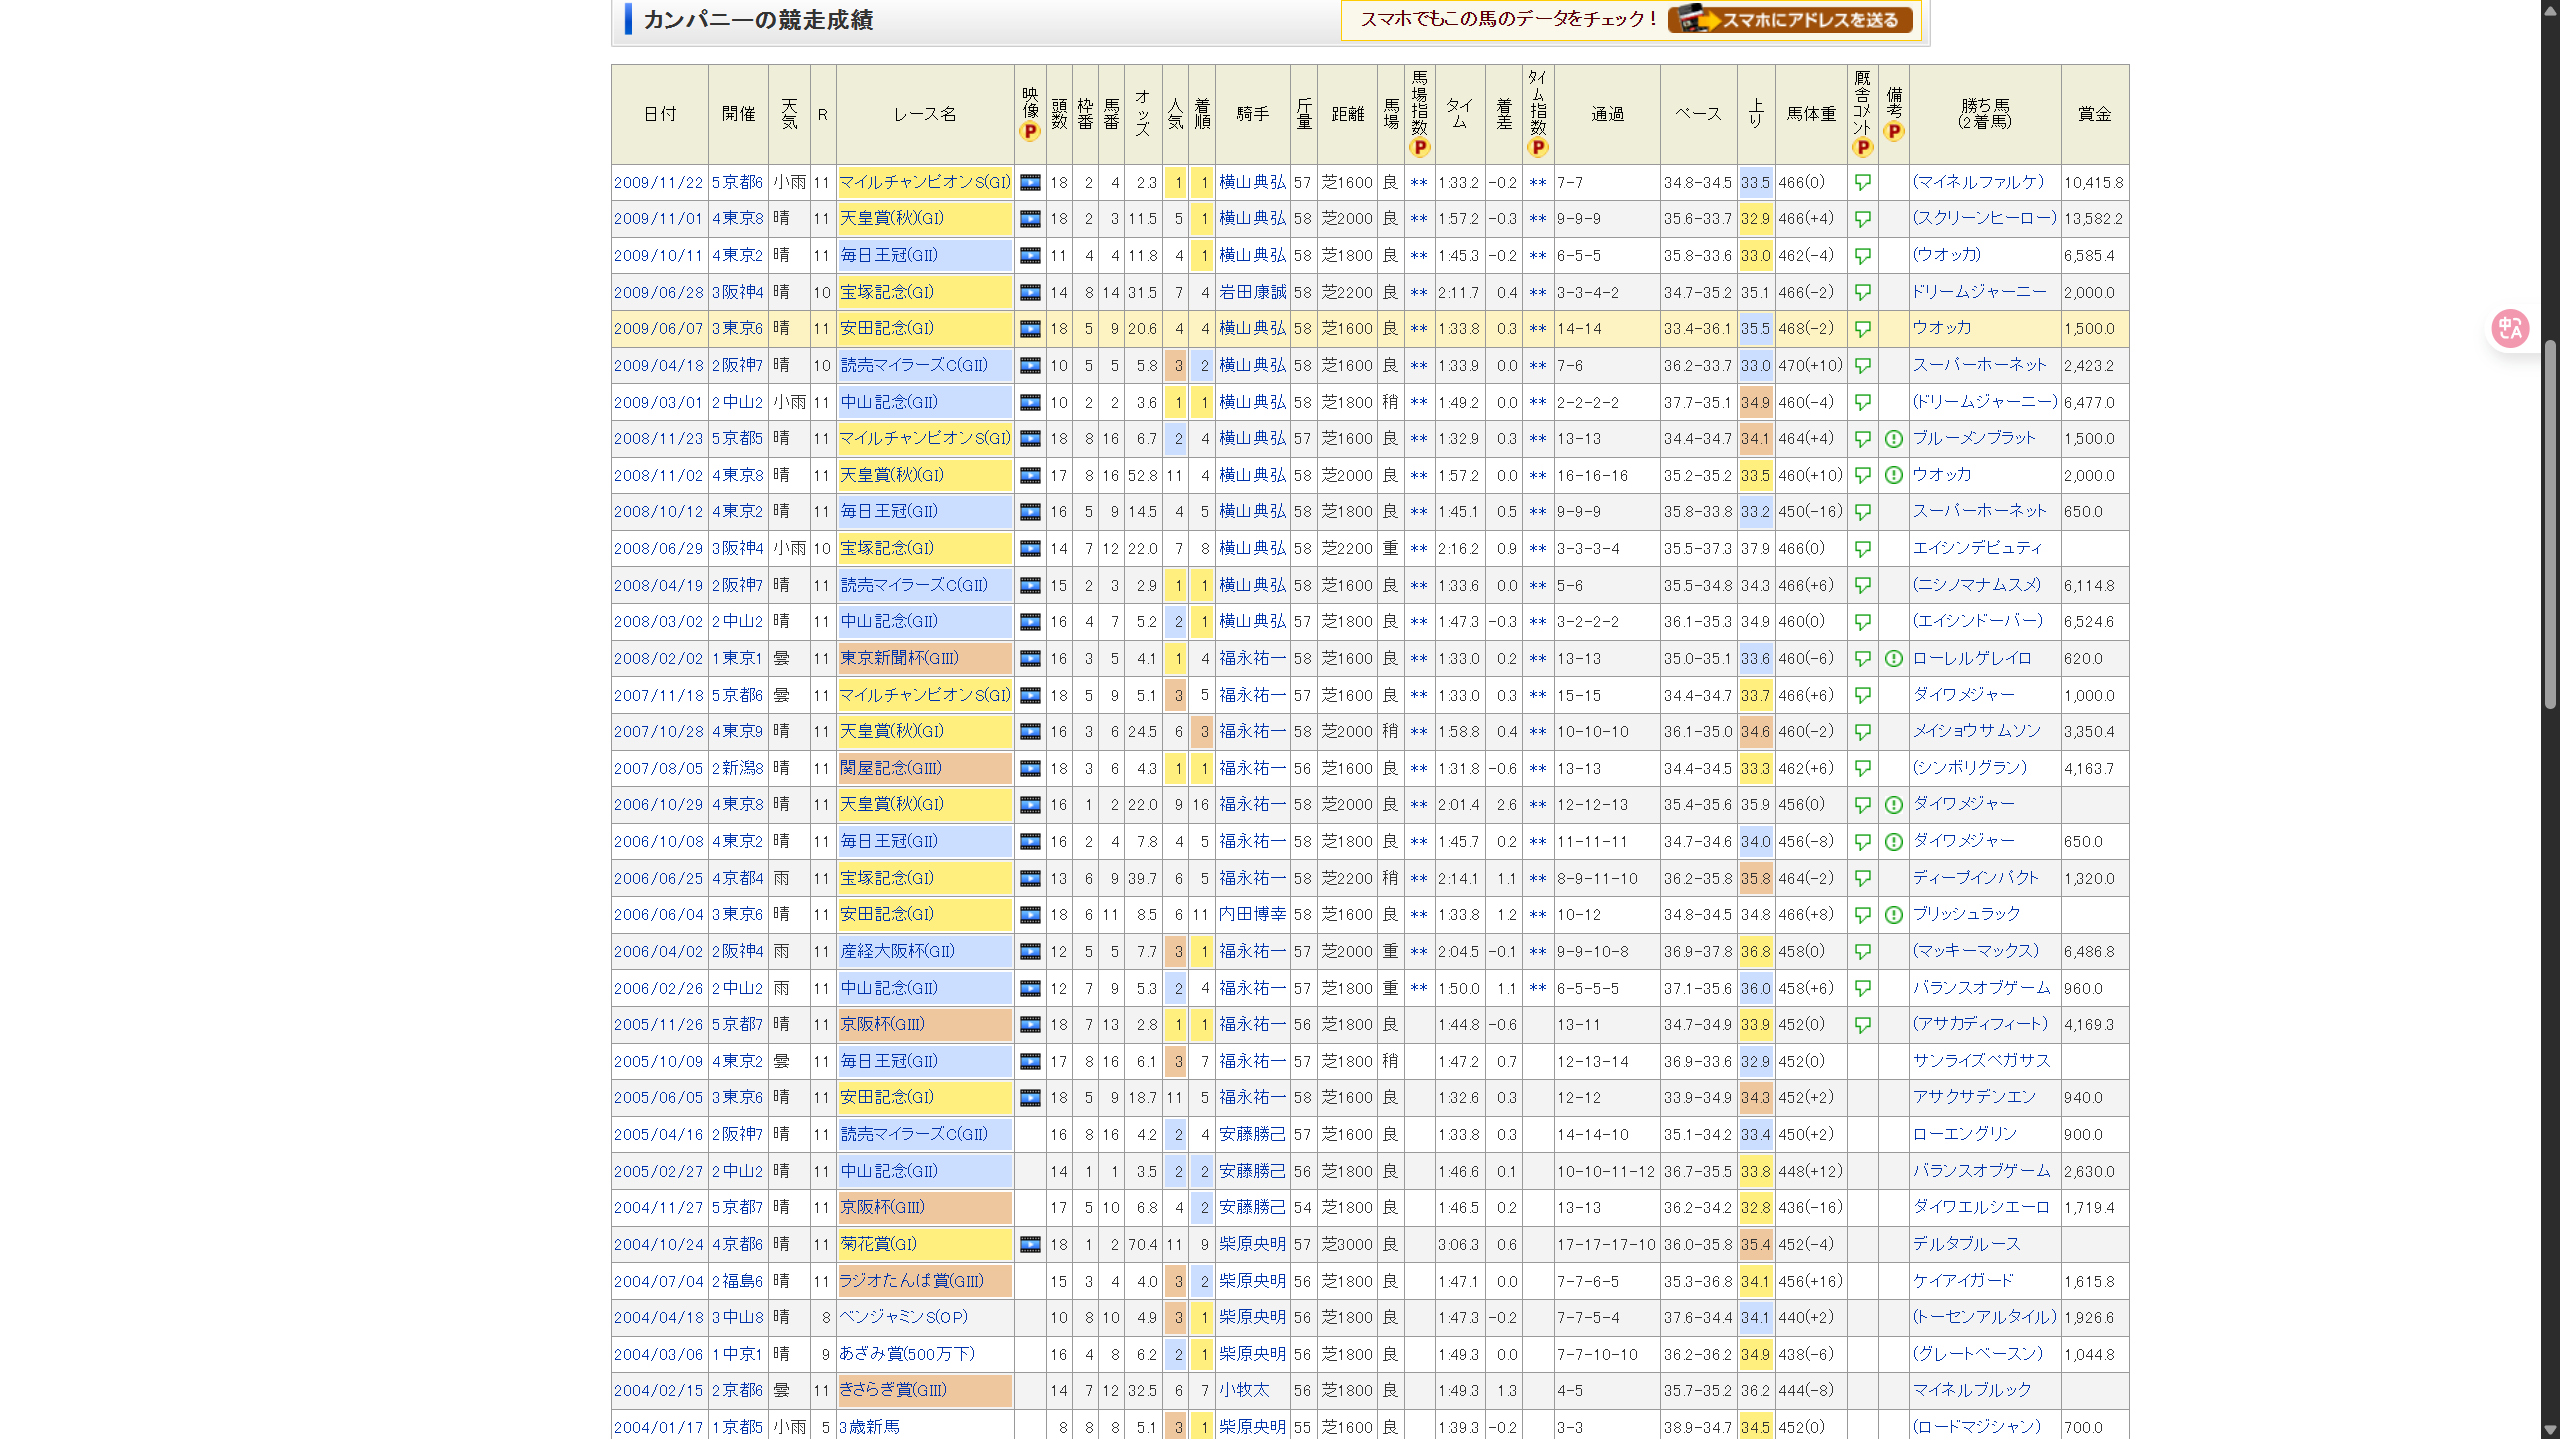Open remarks icon for 2008/11/02 row

1893,476
